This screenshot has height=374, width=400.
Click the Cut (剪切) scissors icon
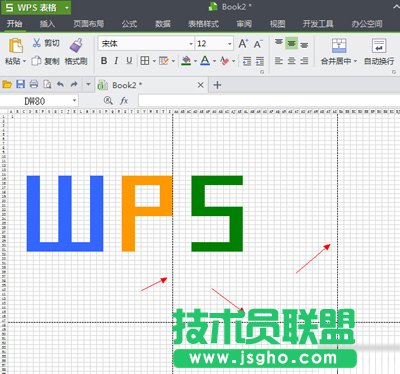pyautogui.click(x=36, y=43)
